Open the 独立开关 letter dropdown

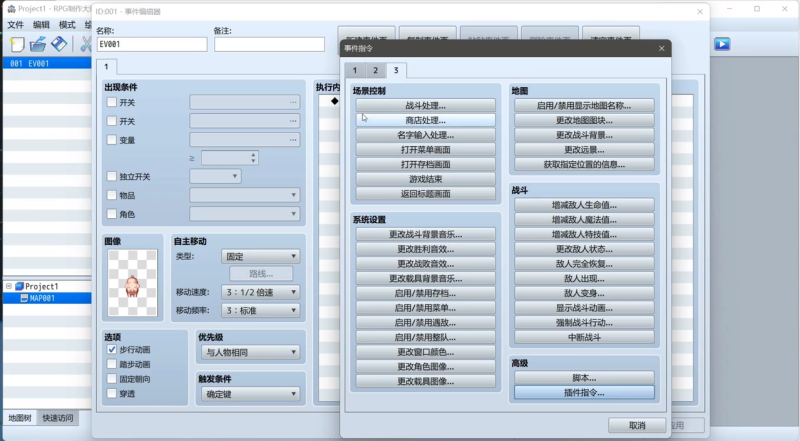[215, 176]
